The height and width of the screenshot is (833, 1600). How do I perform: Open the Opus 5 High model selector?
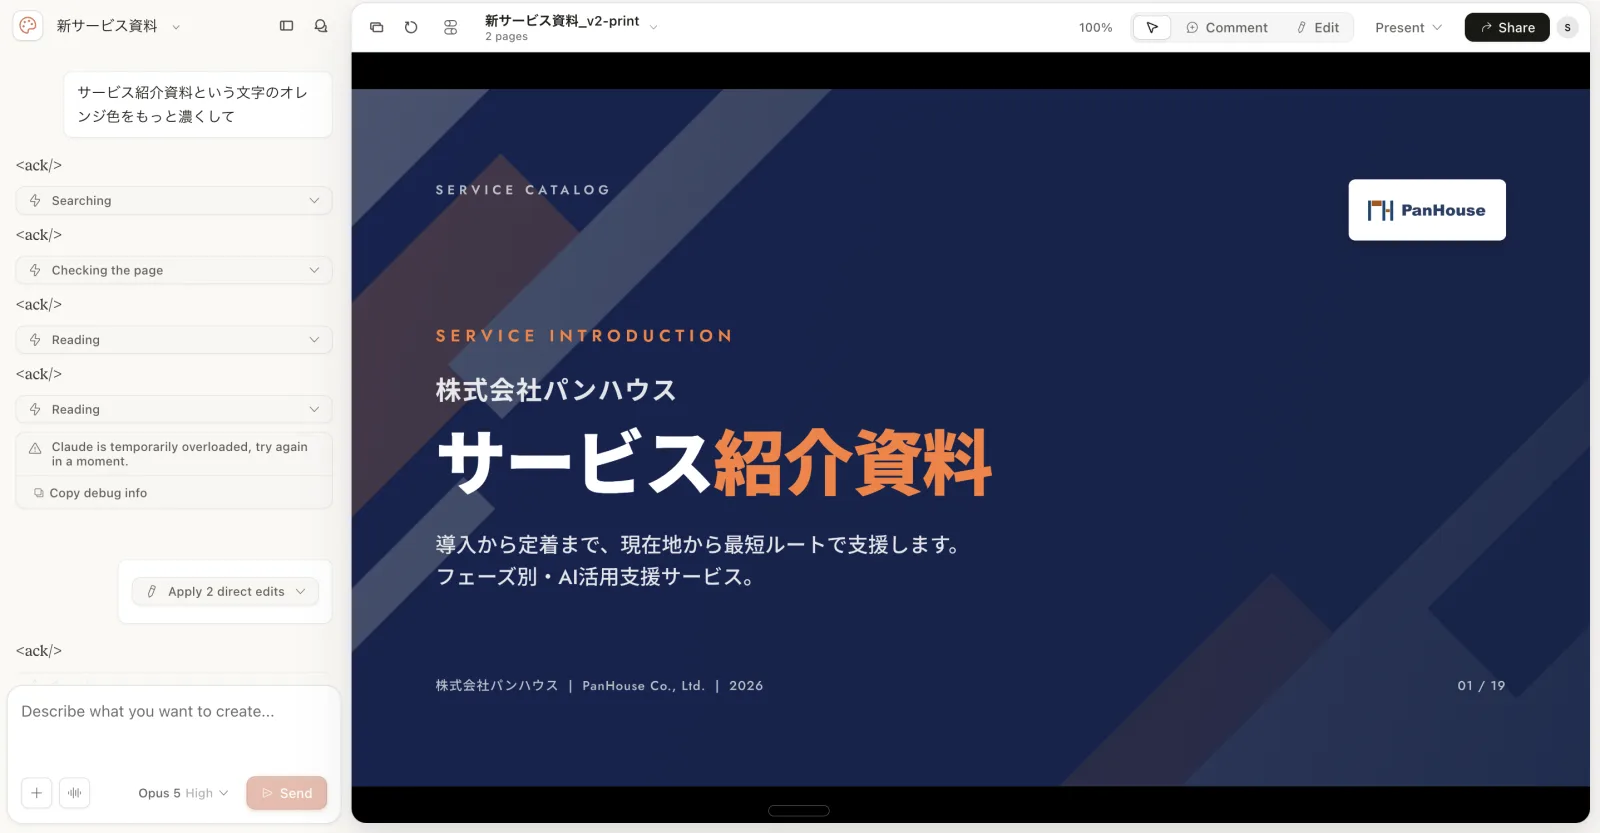(183, 793)
